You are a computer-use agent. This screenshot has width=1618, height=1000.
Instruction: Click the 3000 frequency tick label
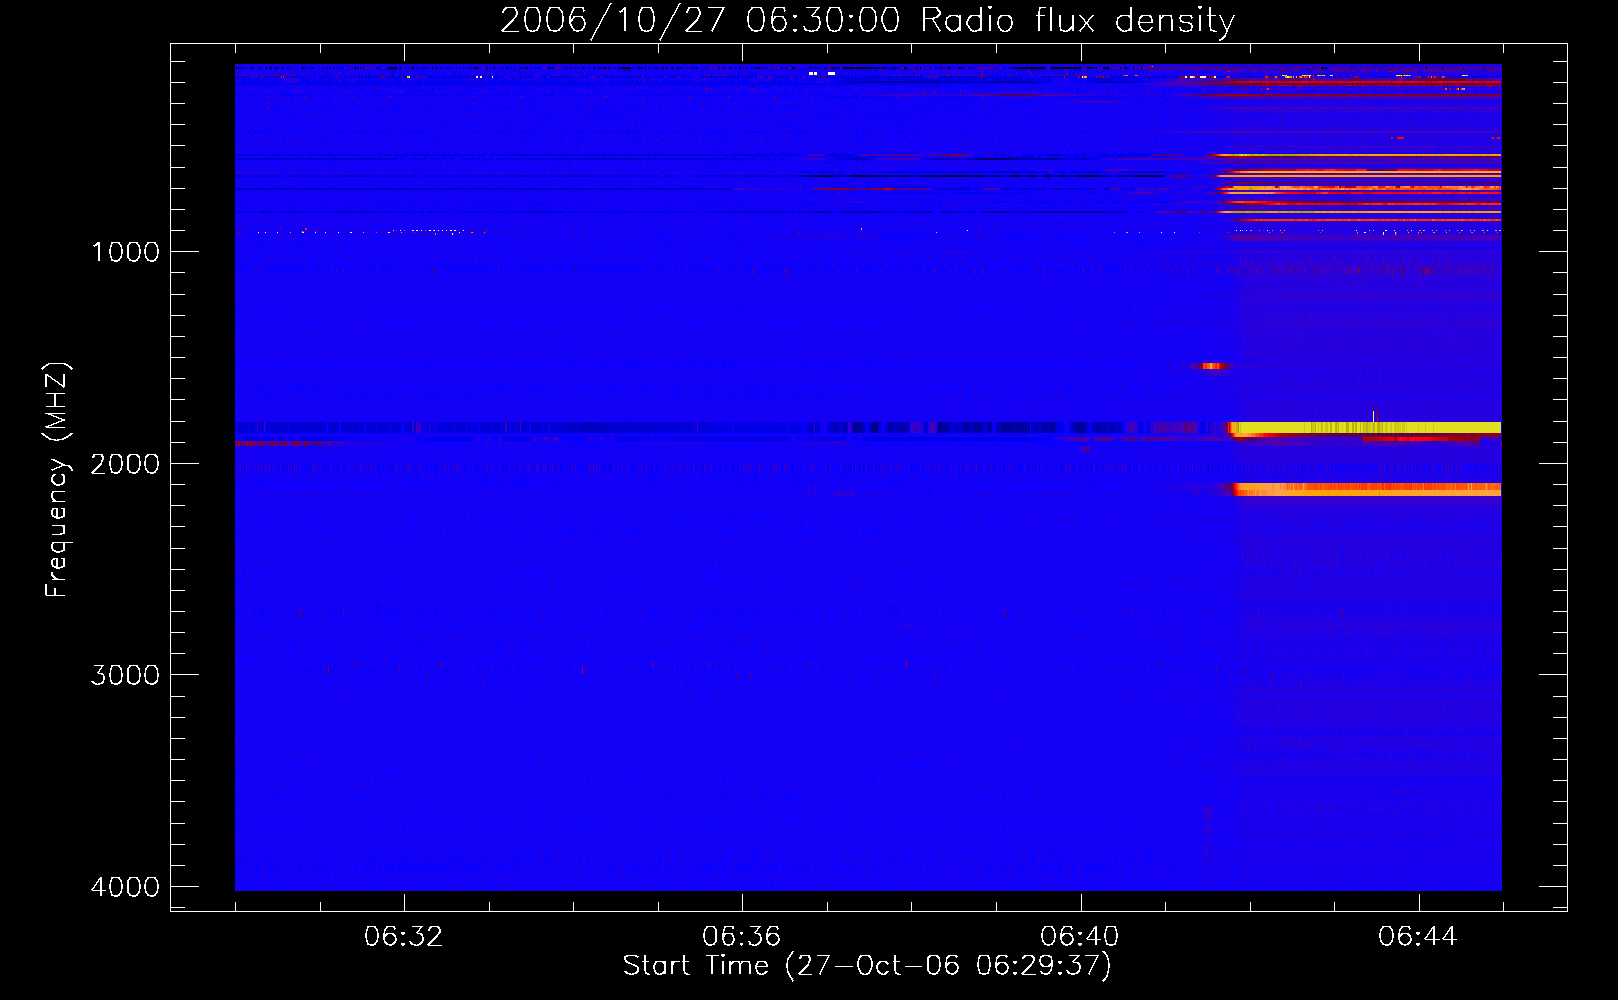pos(125,675)
